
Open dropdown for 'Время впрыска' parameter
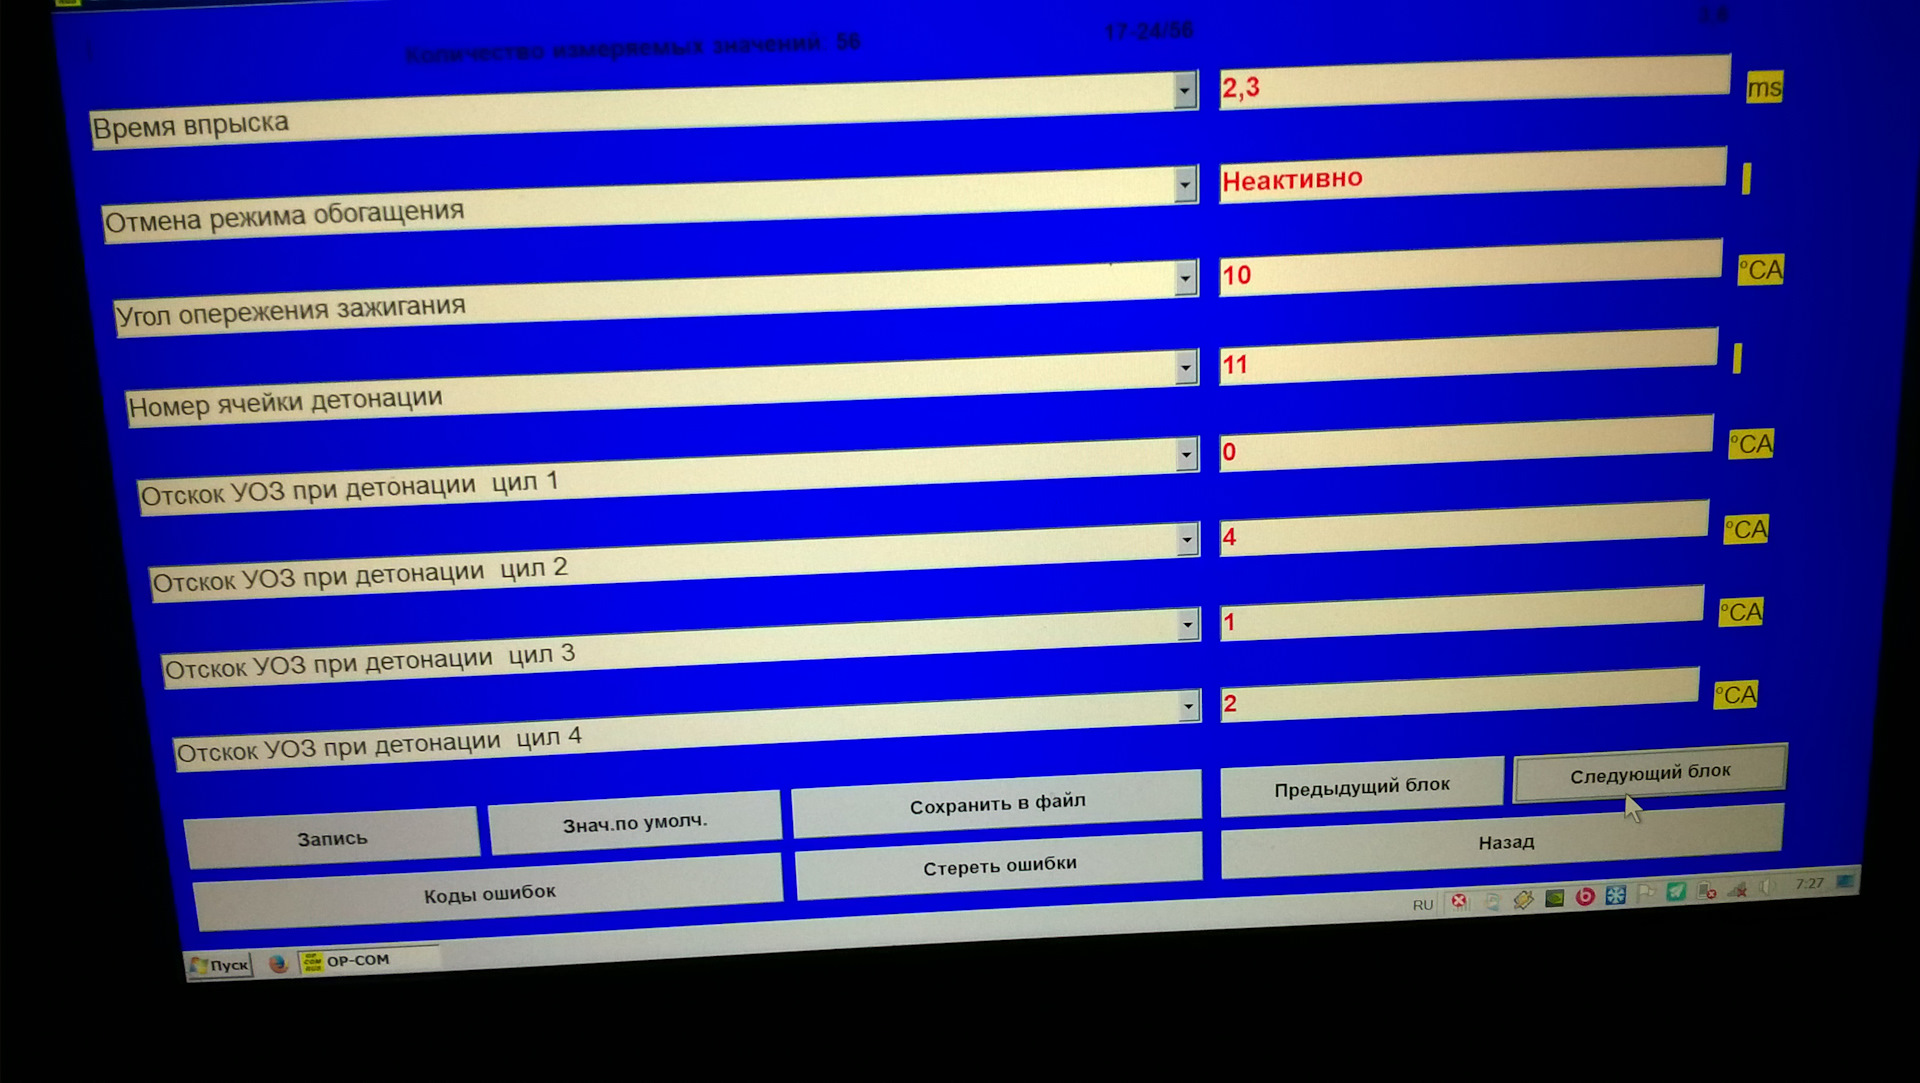1184,90
